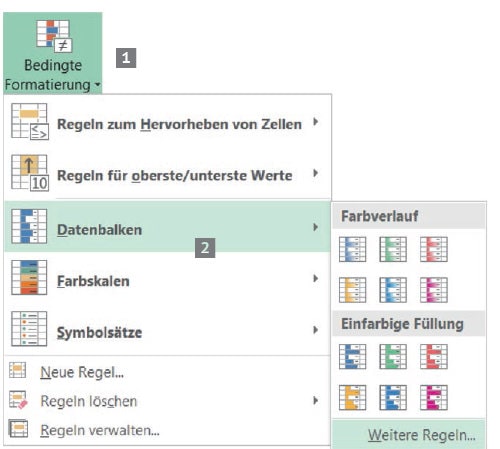Screen dimensions: 500x449
Task: Apply solid orange data bar fill
Action: point(352,397)
